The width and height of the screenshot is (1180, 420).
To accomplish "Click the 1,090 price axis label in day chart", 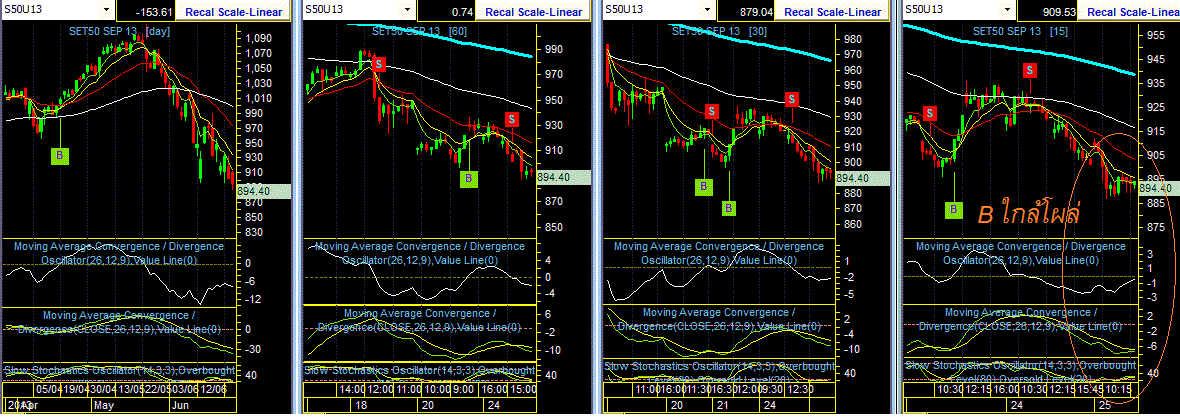I will tap(257, 38).
